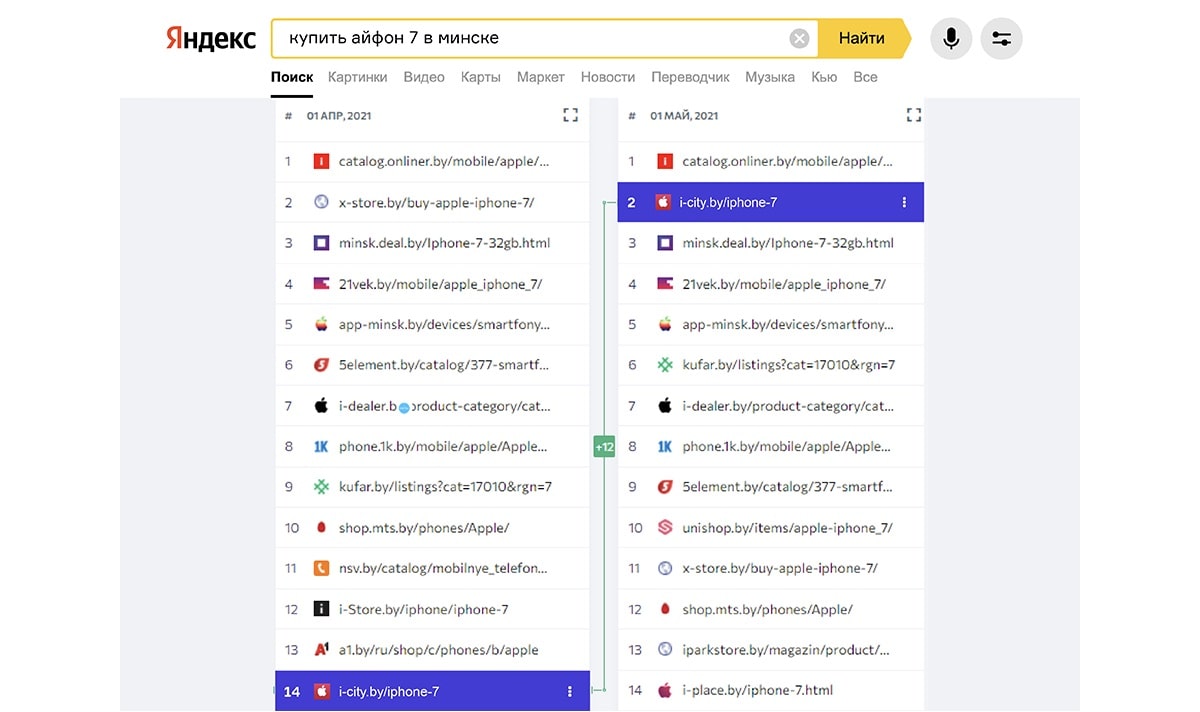Click the iparkstore.by favicon
Screen dimensions: 1200x712
[x=665, y=650]
